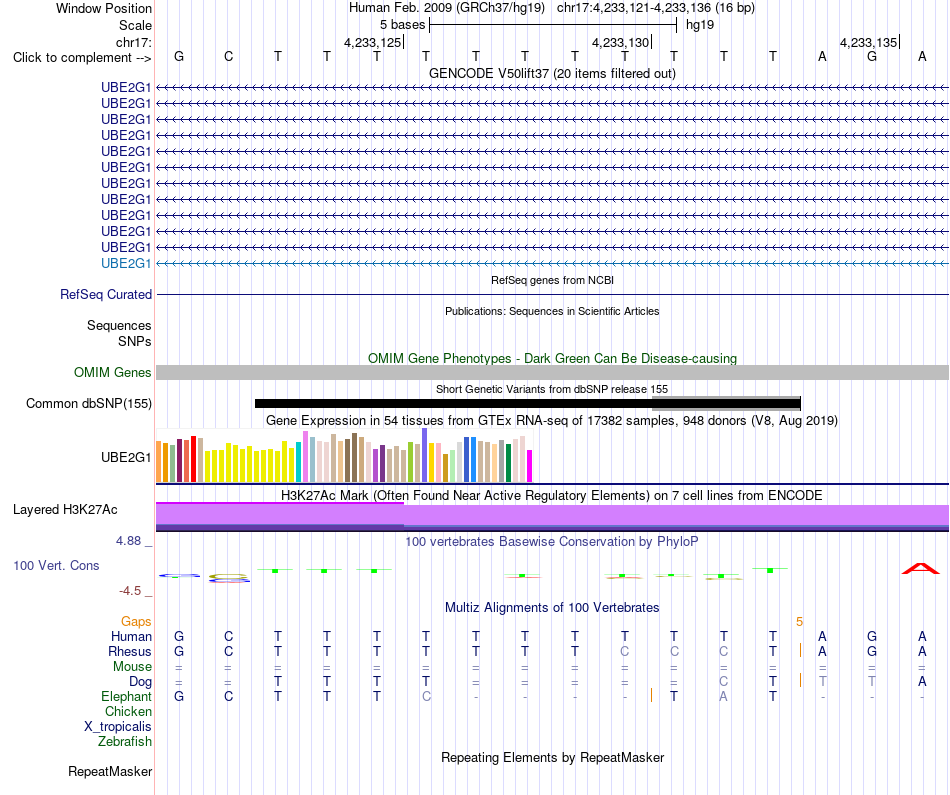The height and width of the screenshot is (795, 950).
Task: Click 'Human Feb. 2009 (GRCh37/hg19)' assembly text
Action: pos(447,8)
